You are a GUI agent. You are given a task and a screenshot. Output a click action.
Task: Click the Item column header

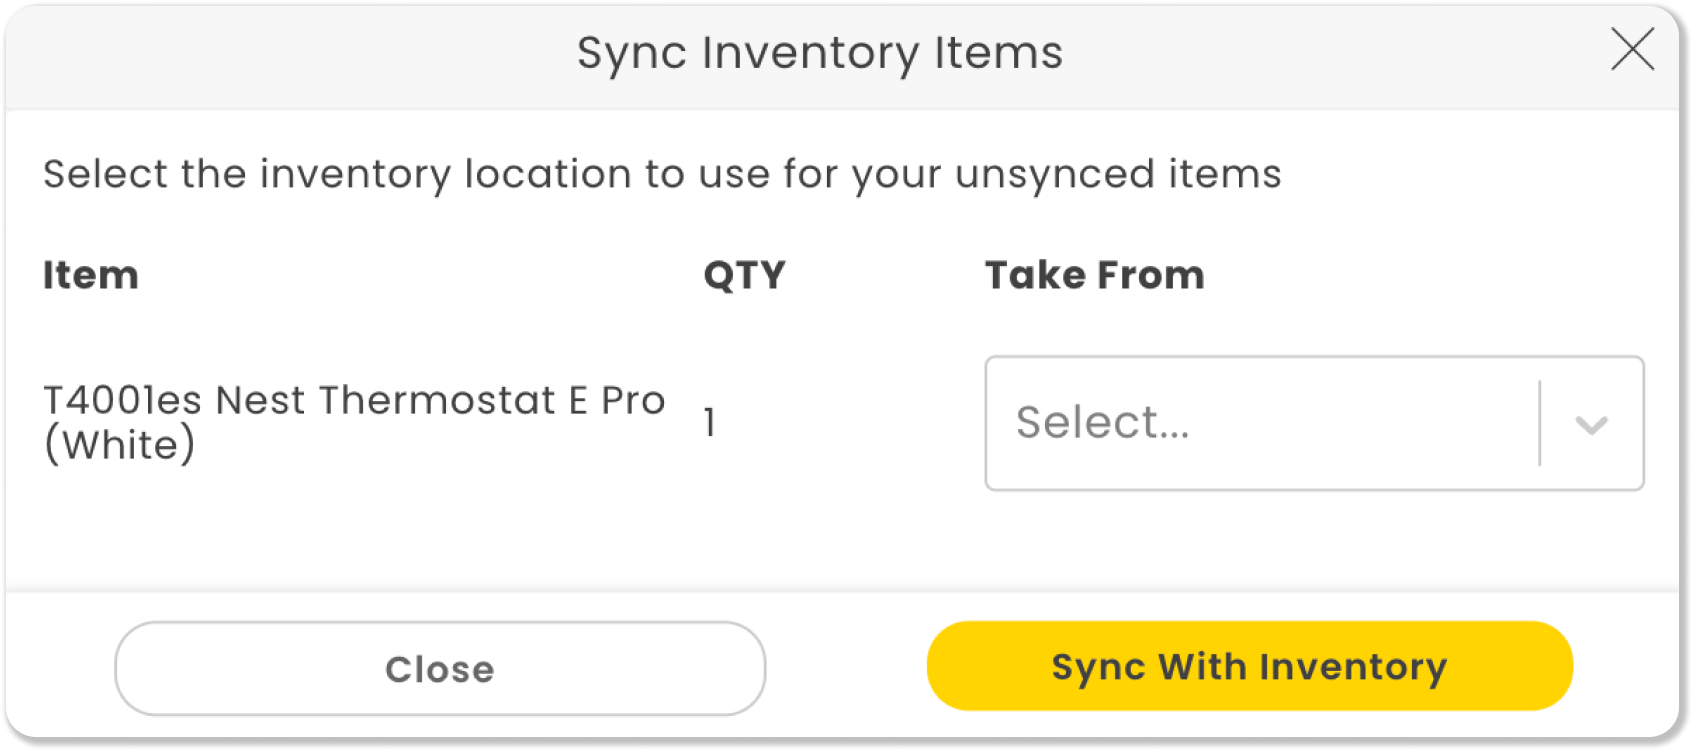(x=91, y=275)
